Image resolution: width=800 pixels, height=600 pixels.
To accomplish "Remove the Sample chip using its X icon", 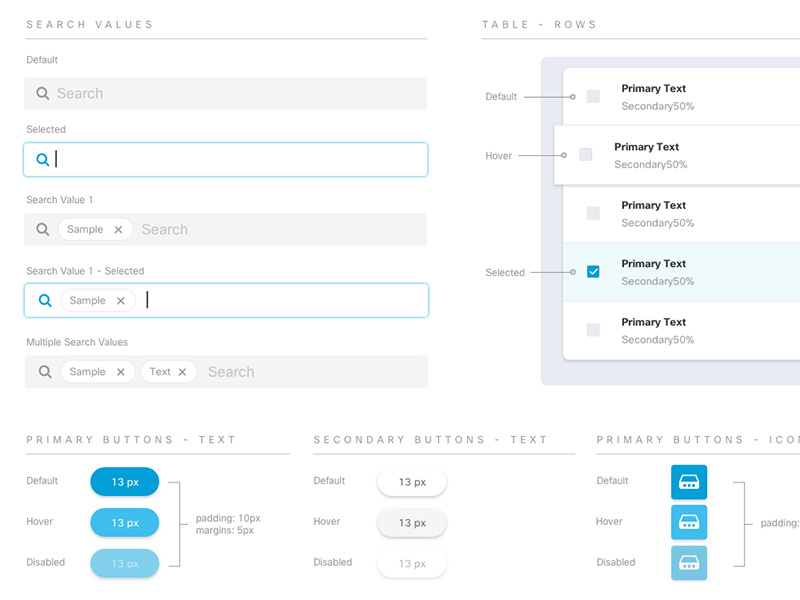I will click(x=118, y=229).
